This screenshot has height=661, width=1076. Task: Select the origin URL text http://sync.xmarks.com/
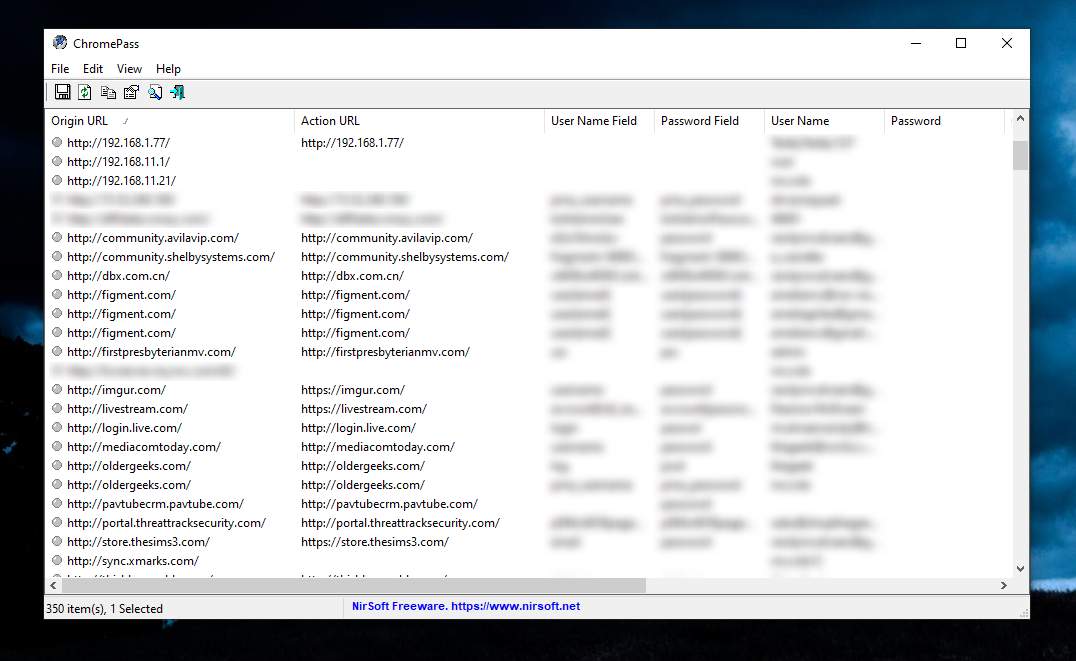coord(133,560)
